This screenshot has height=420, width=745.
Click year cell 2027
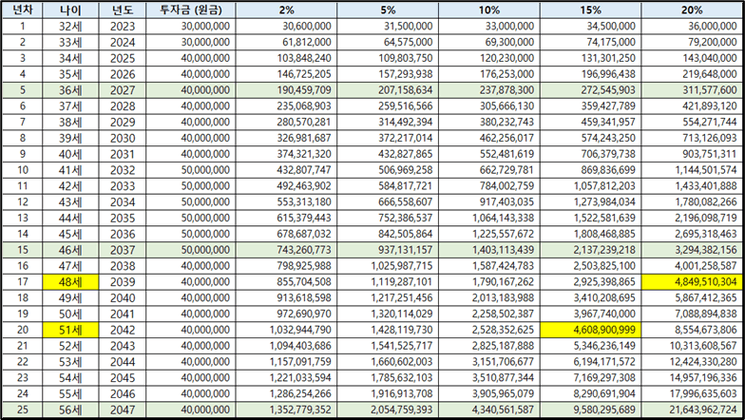pyautogui.click(x=122, y=90)
